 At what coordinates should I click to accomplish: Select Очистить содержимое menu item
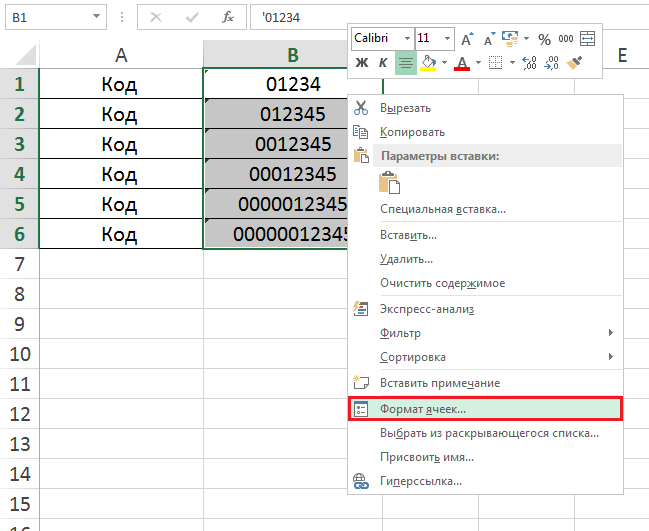tap(486, 283)
